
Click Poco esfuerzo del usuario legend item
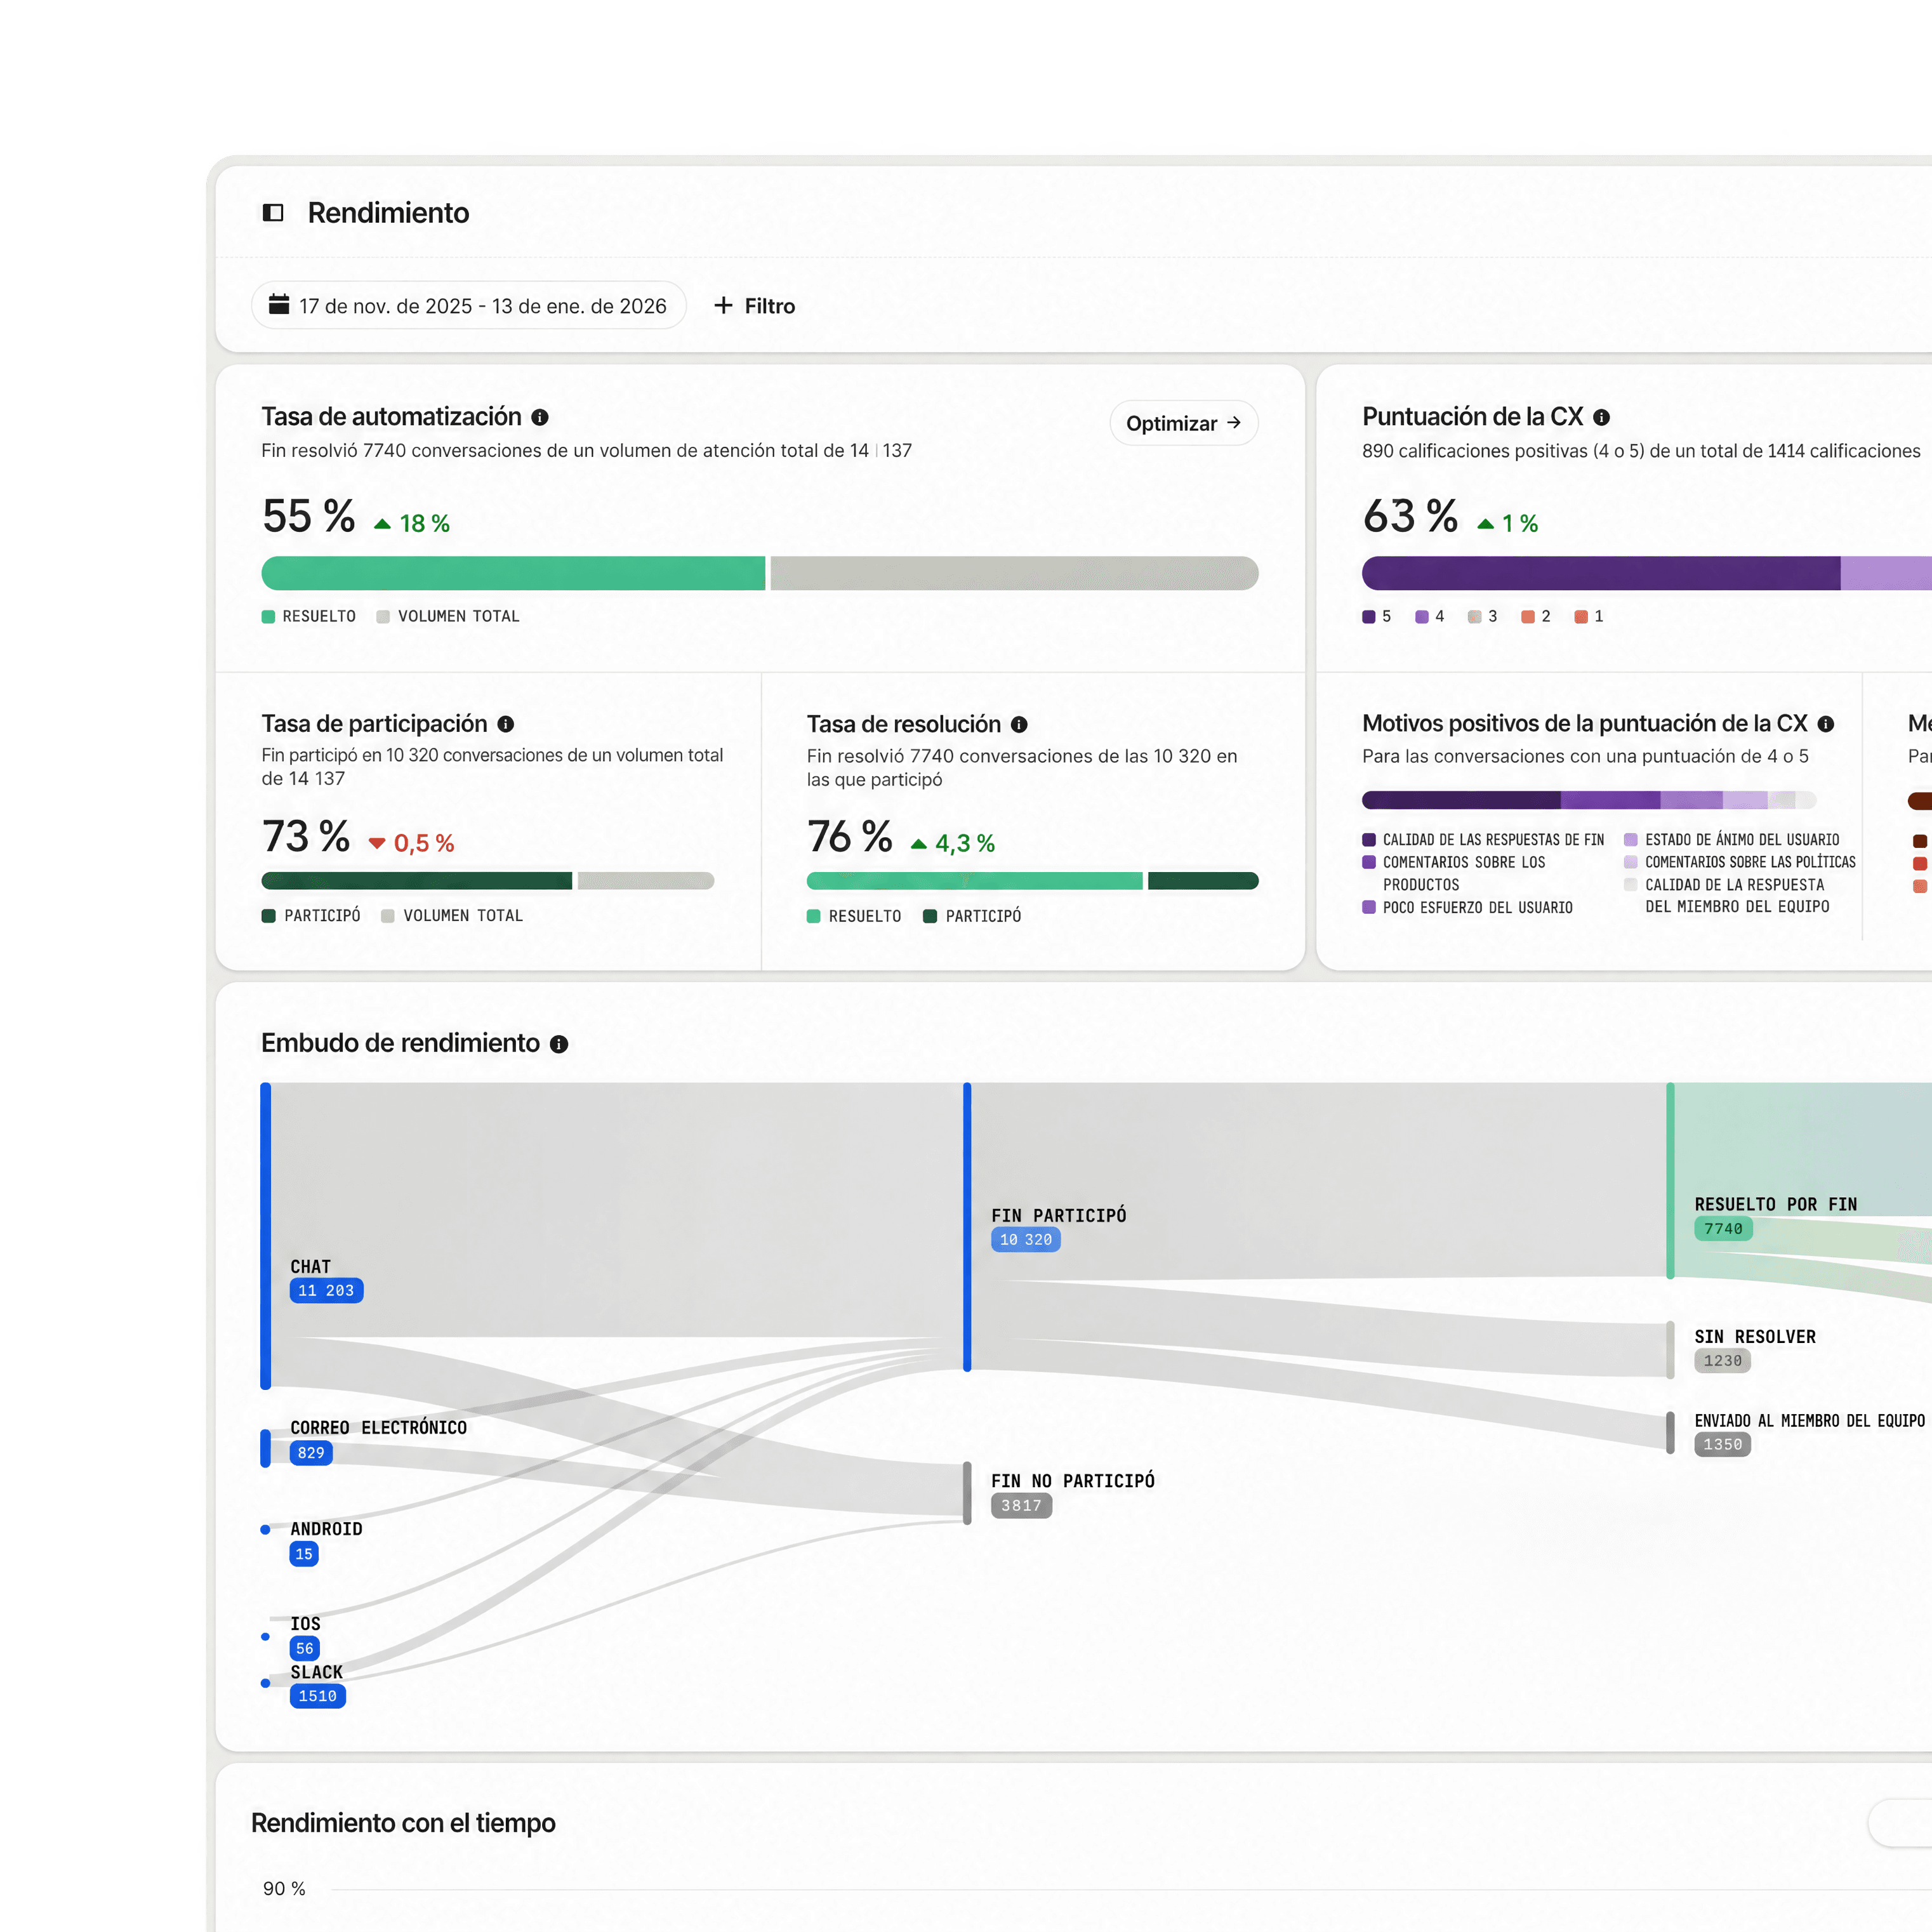tap(1468, 908)
